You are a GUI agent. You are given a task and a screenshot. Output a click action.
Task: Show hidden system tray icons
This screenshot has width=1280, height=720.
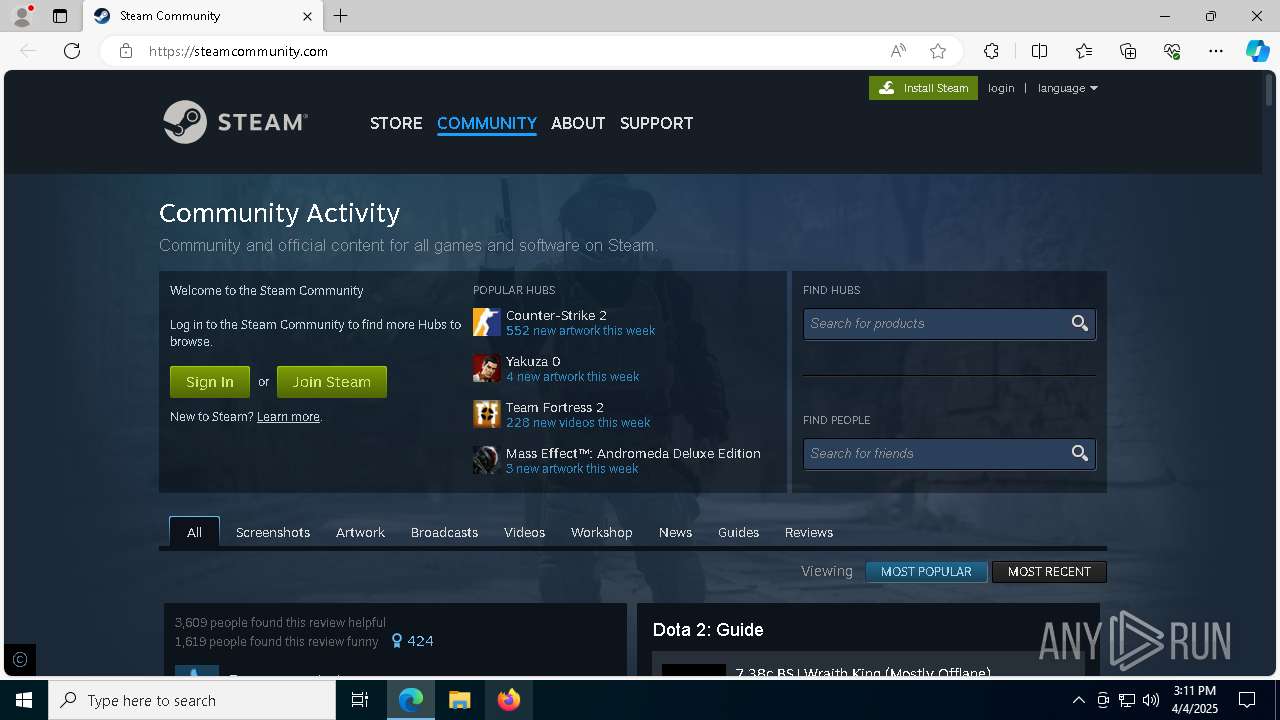[1078, 700]
